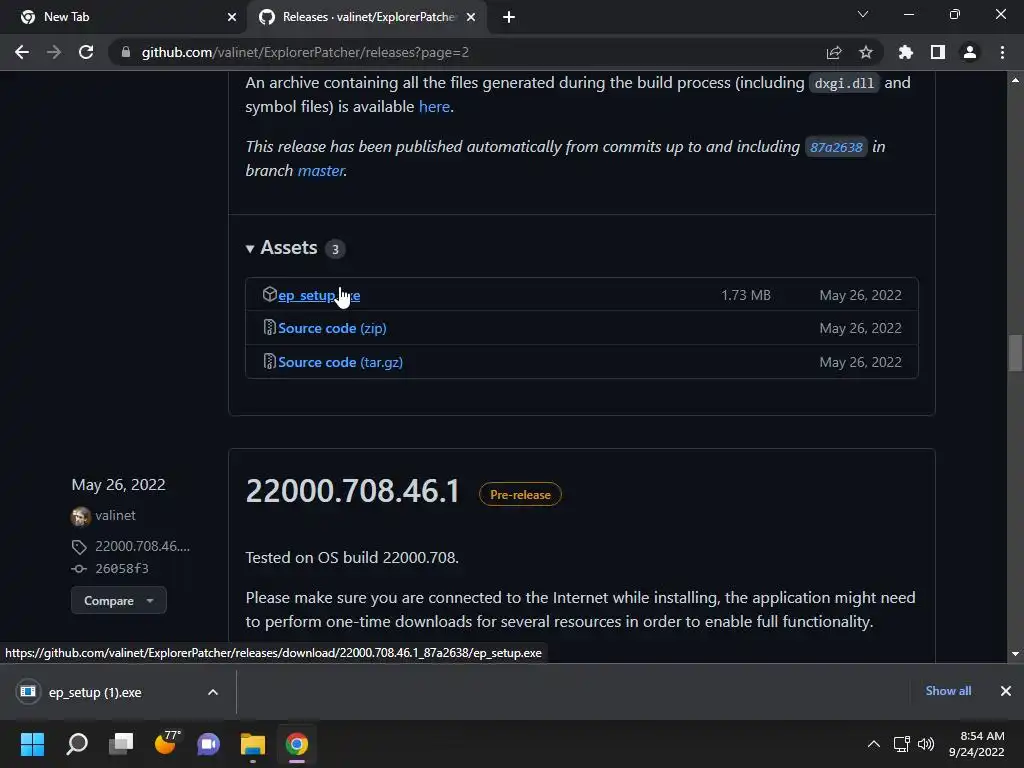Click Chrome icon in taskbar
1024x768 pixels.
296,744
